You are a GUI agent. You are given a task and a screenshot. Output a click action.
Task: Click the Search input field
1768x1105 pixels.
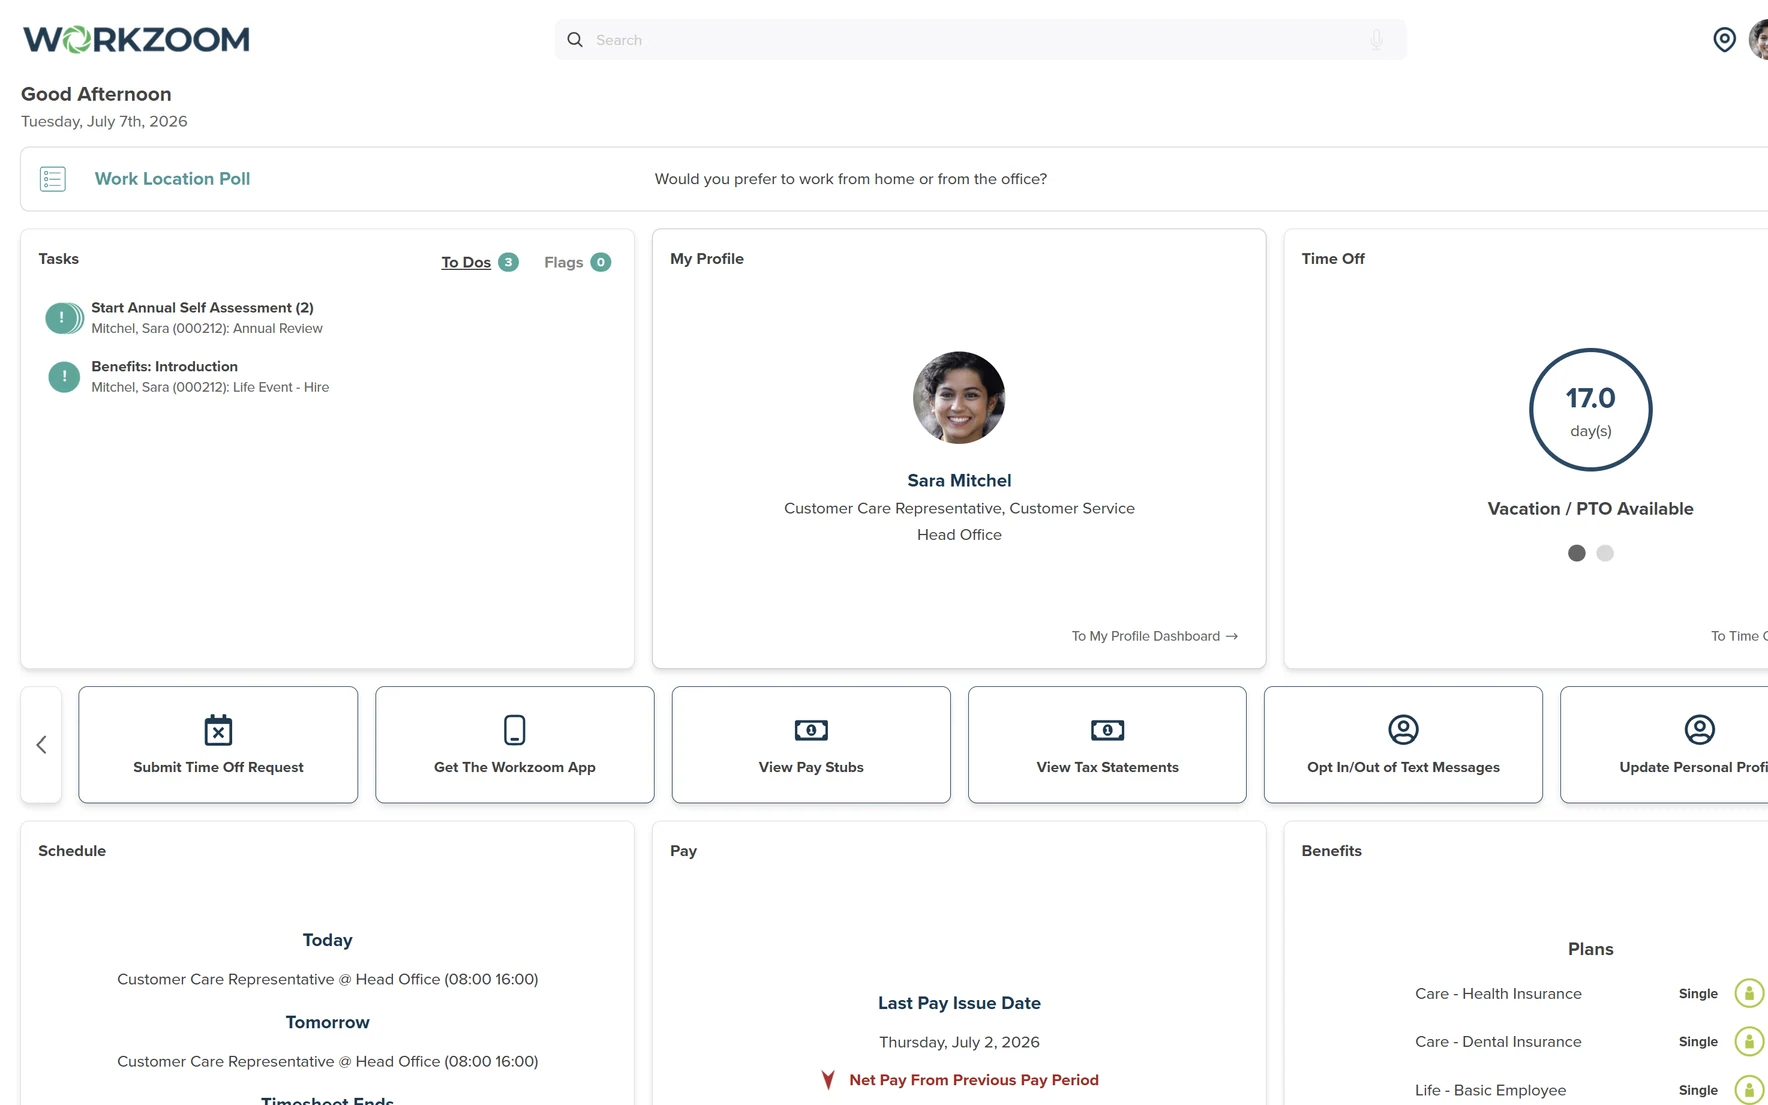(x=980, y=40)
